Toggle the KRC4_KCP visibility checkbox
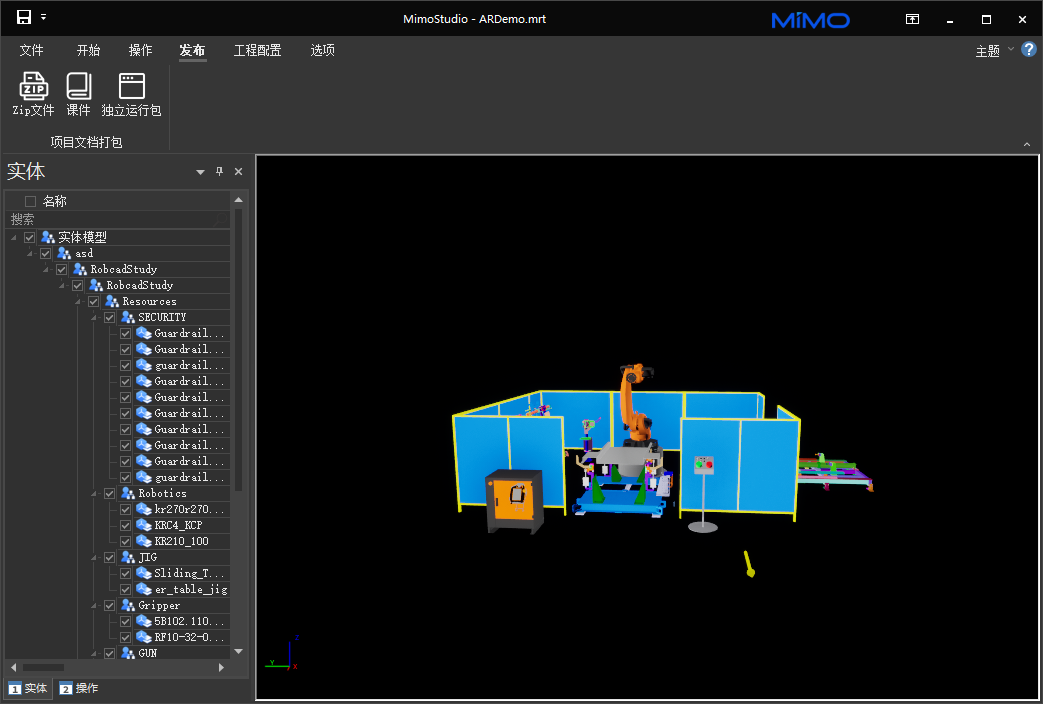 (126, 525)
